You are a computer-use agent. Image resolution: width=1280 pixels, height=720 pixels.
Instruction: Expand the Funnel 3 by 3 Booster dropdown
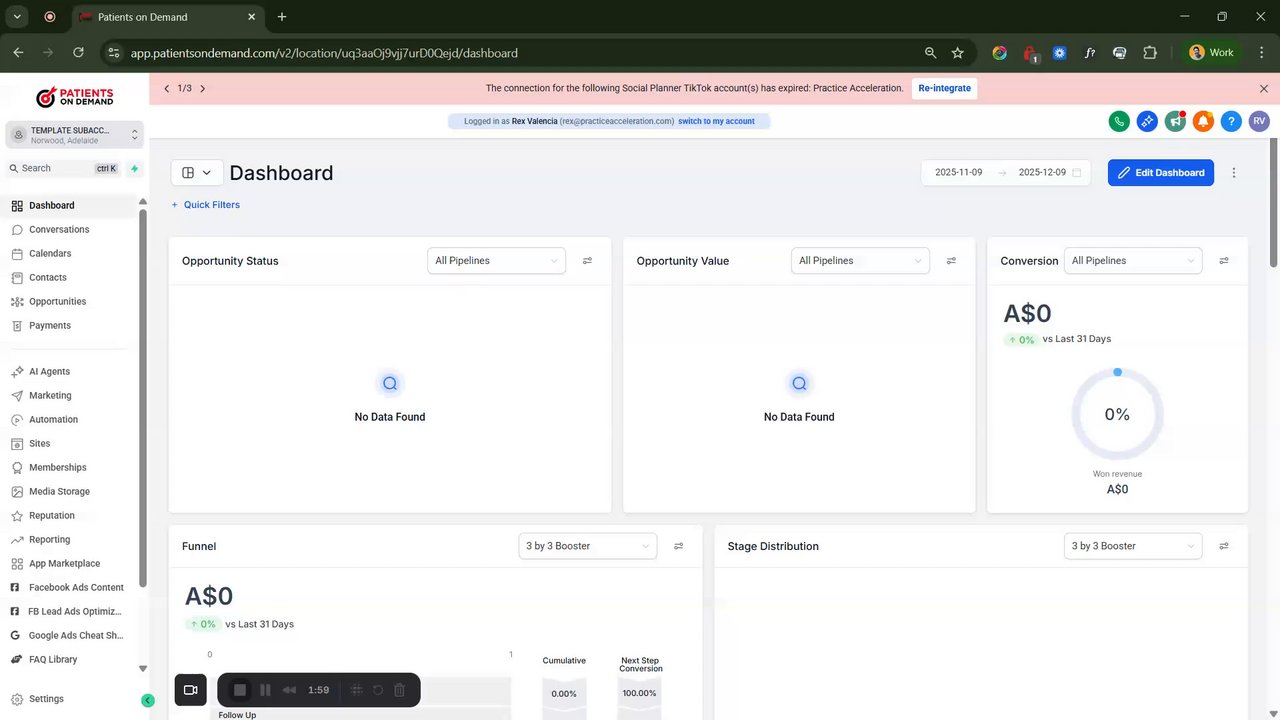pos(588,546)
